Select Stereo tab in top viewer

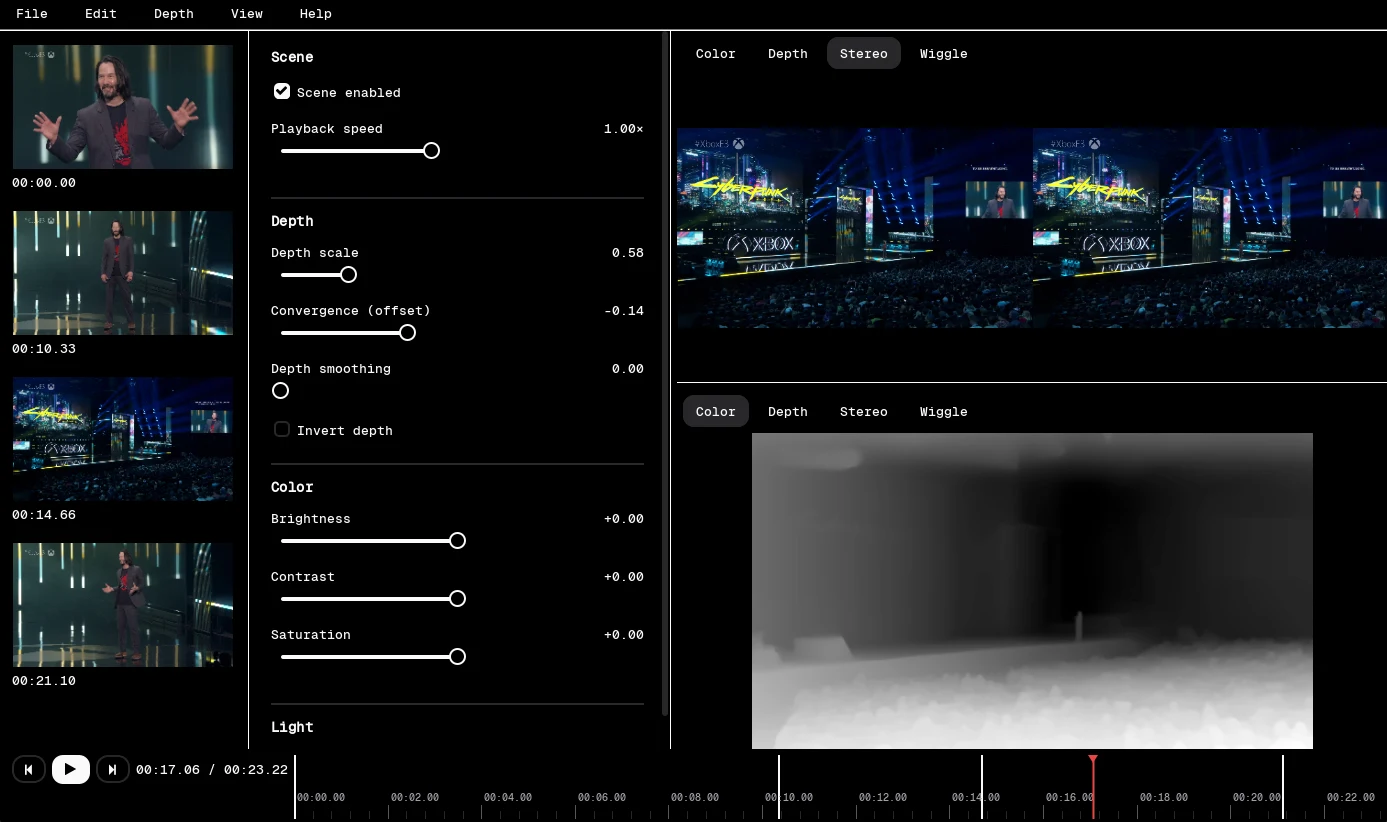(x=864, y=53)
